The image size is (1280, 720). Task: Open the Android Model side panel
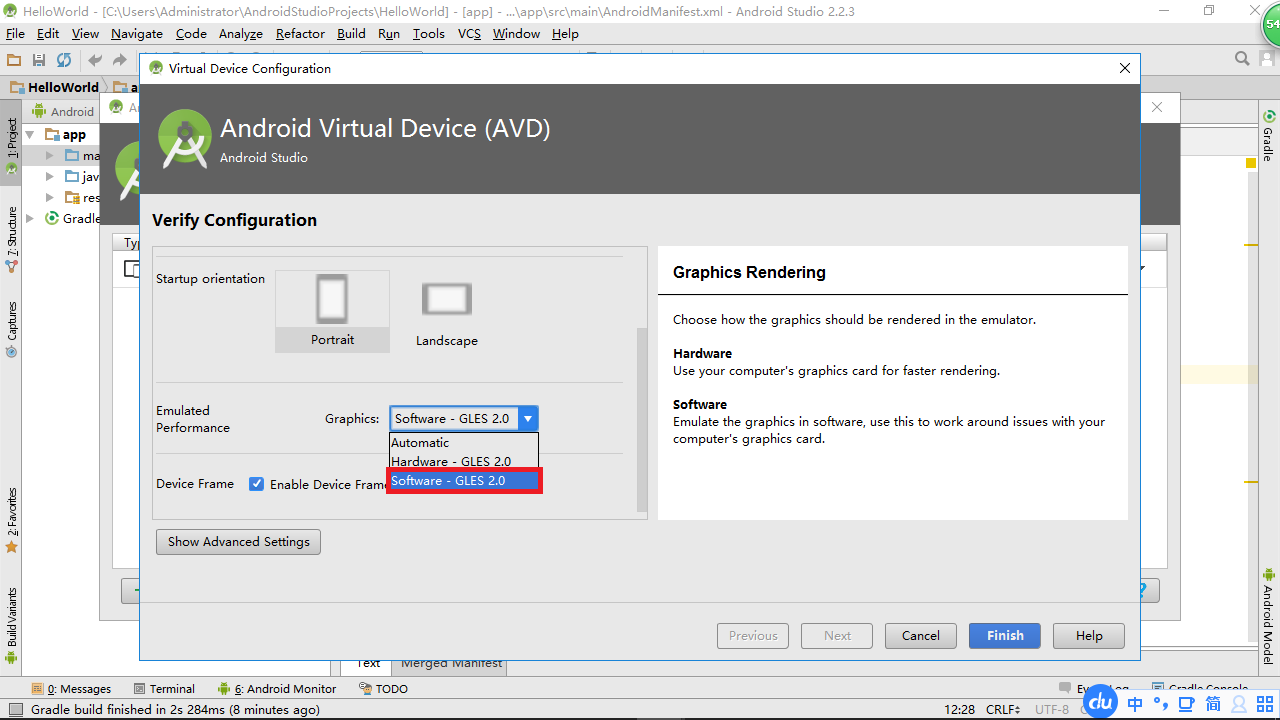(1268, 617)
